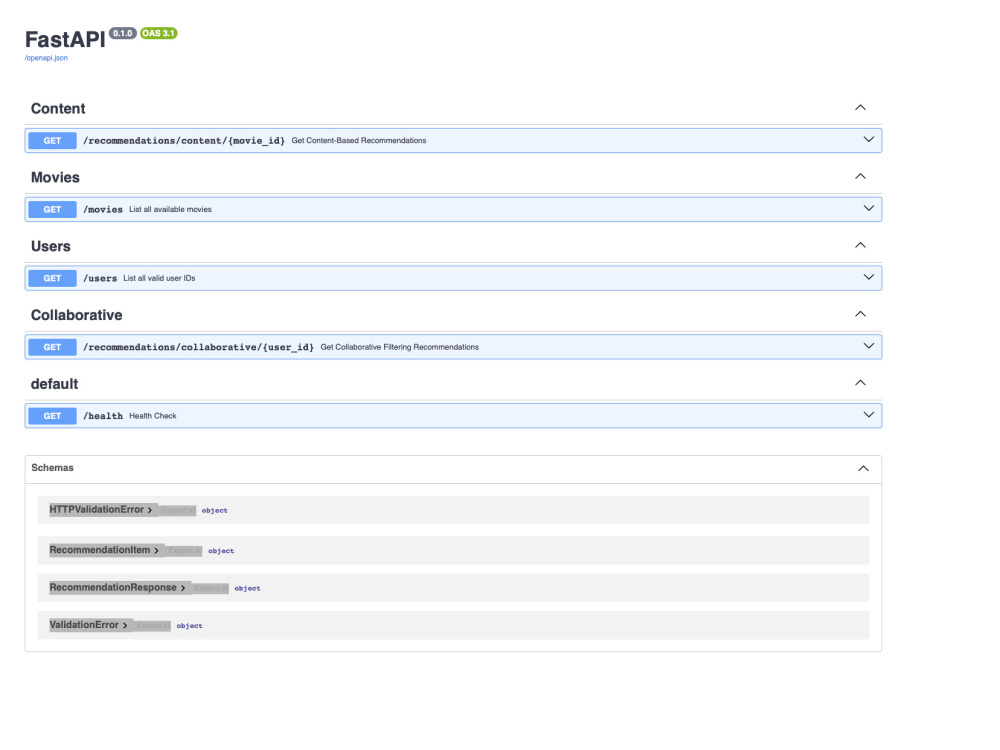The width and height of the screenshot is (1000, 750).
Task: Click GET badge for /recommendations/content/{movie_id}
Action: [52, 141]
